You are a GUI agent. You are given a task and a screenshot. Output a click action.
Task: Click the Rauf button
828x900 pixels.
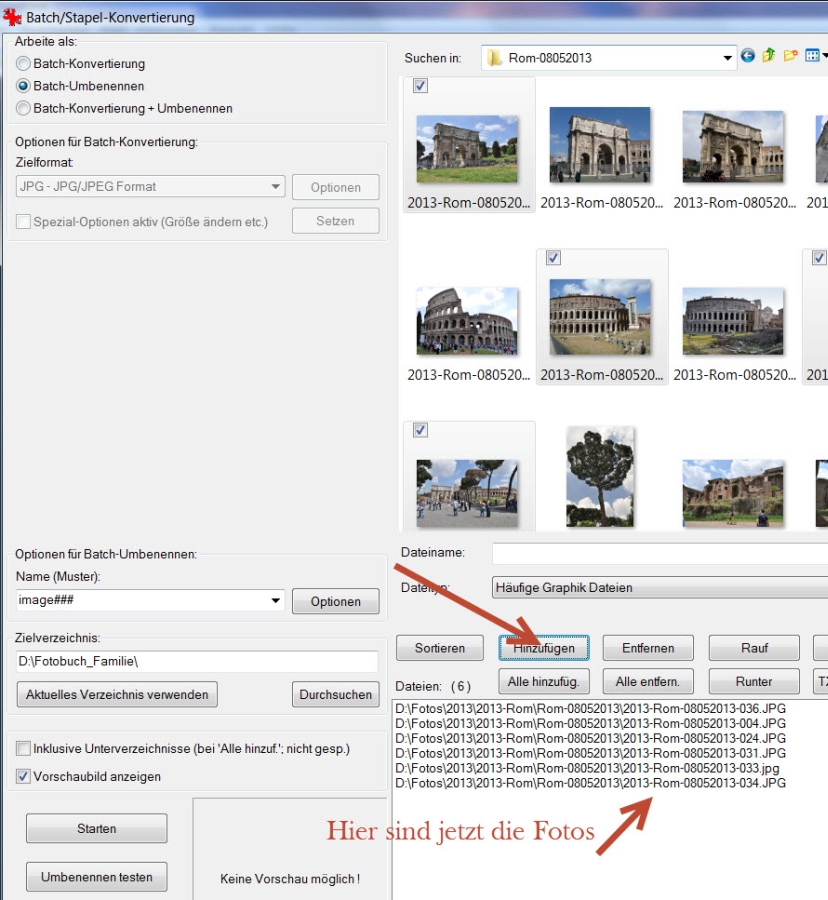[x=755, y=648]
